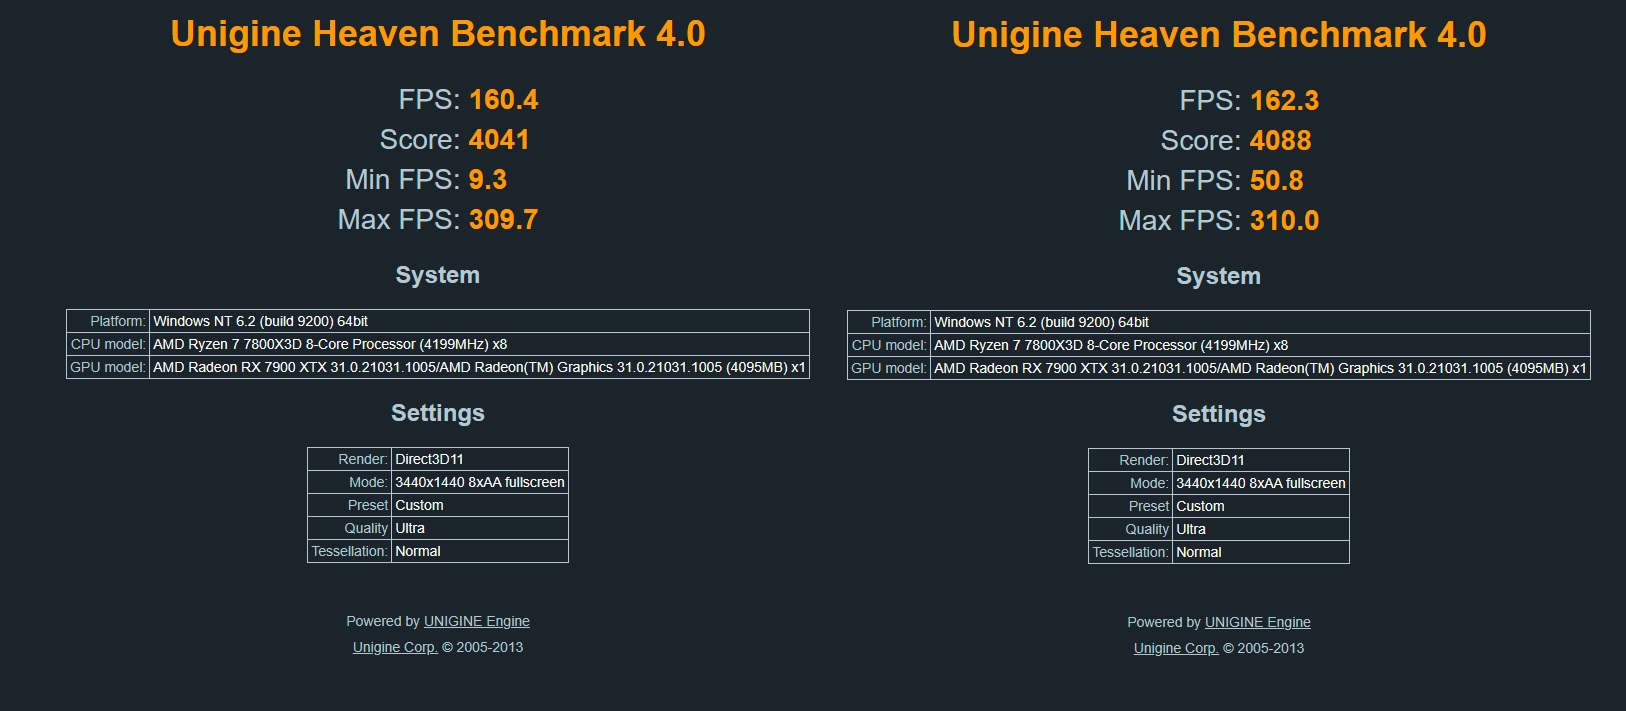Click left Mode value 3440x1440 8xAA fullscreen
The width and height of the screenshot is (1626, 711).
[479, 482]
